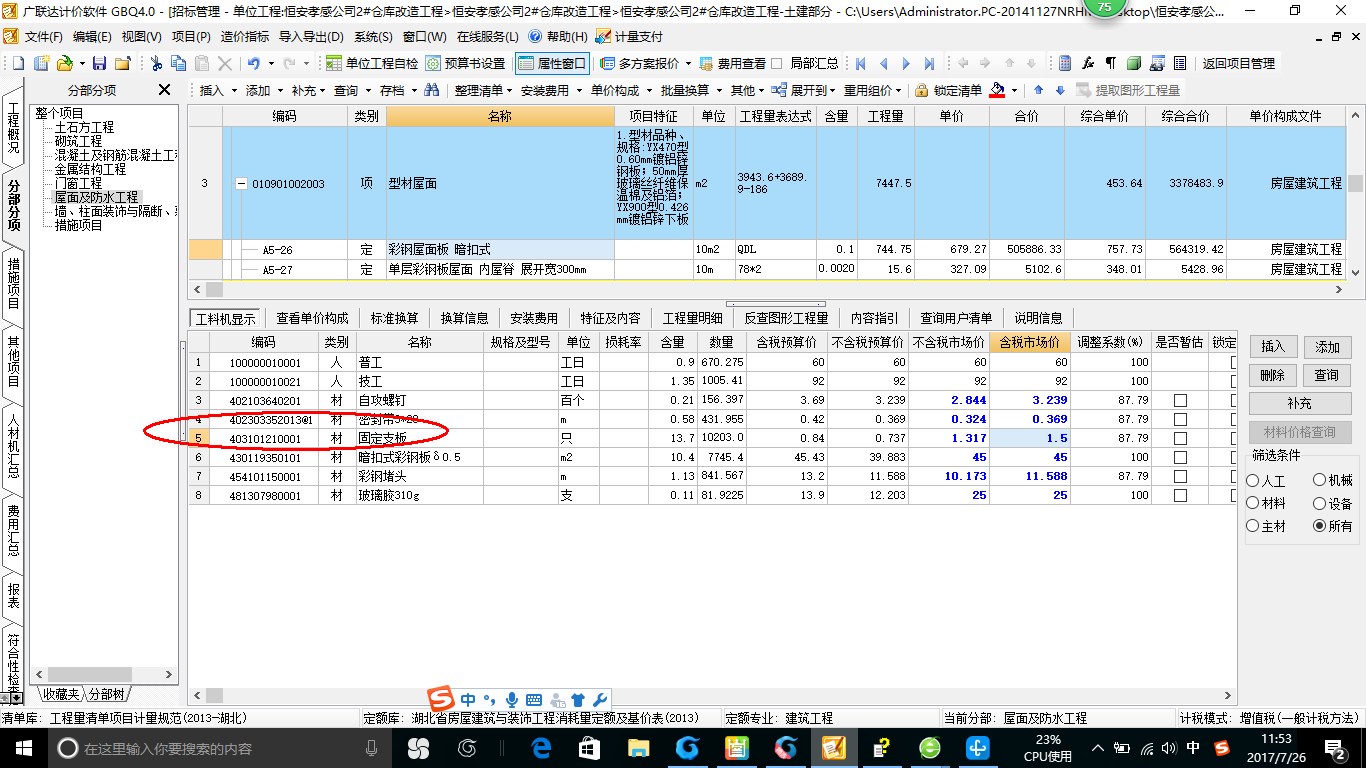Image resolution: width=1366 pixels, height=768 pixels.
Task: Collapse item 010901002003 tree node
Action: [x=241, y=184]
